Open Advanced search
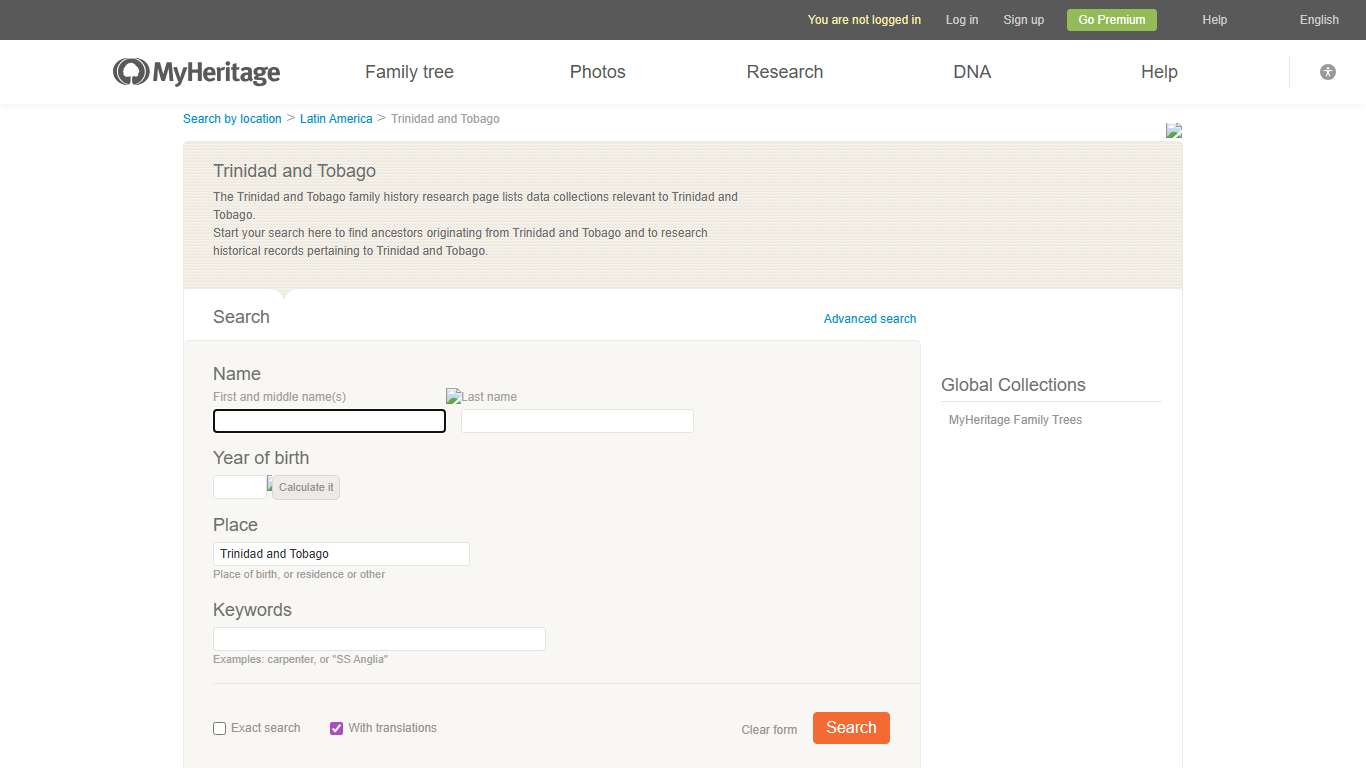The image size is (1366, 768). coord(869,318)
